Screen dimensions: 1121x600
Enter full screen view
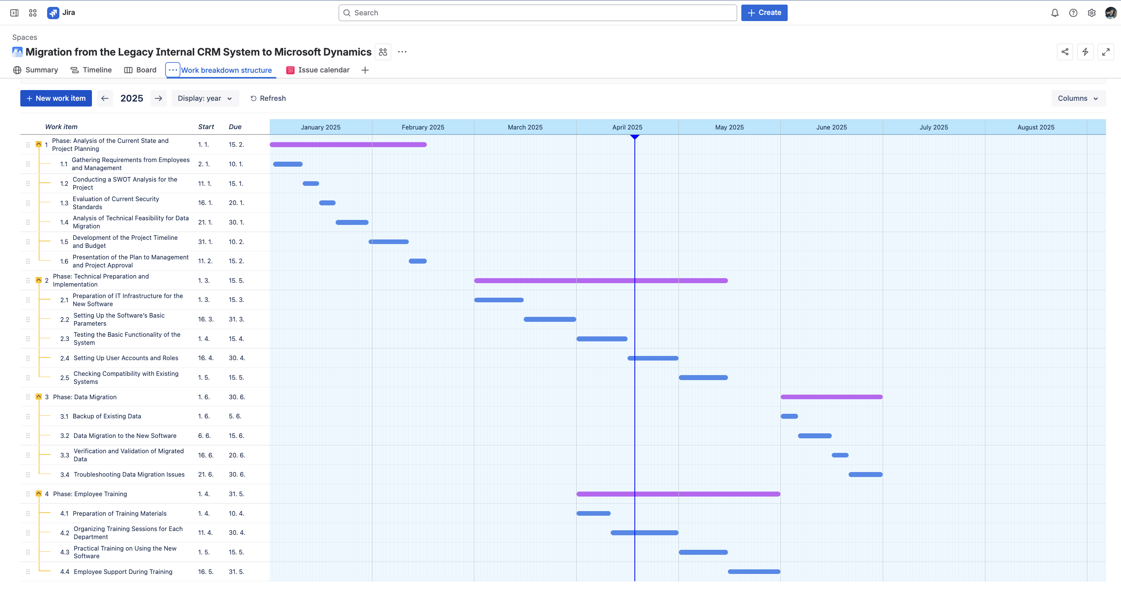(x=1105, y=52)
